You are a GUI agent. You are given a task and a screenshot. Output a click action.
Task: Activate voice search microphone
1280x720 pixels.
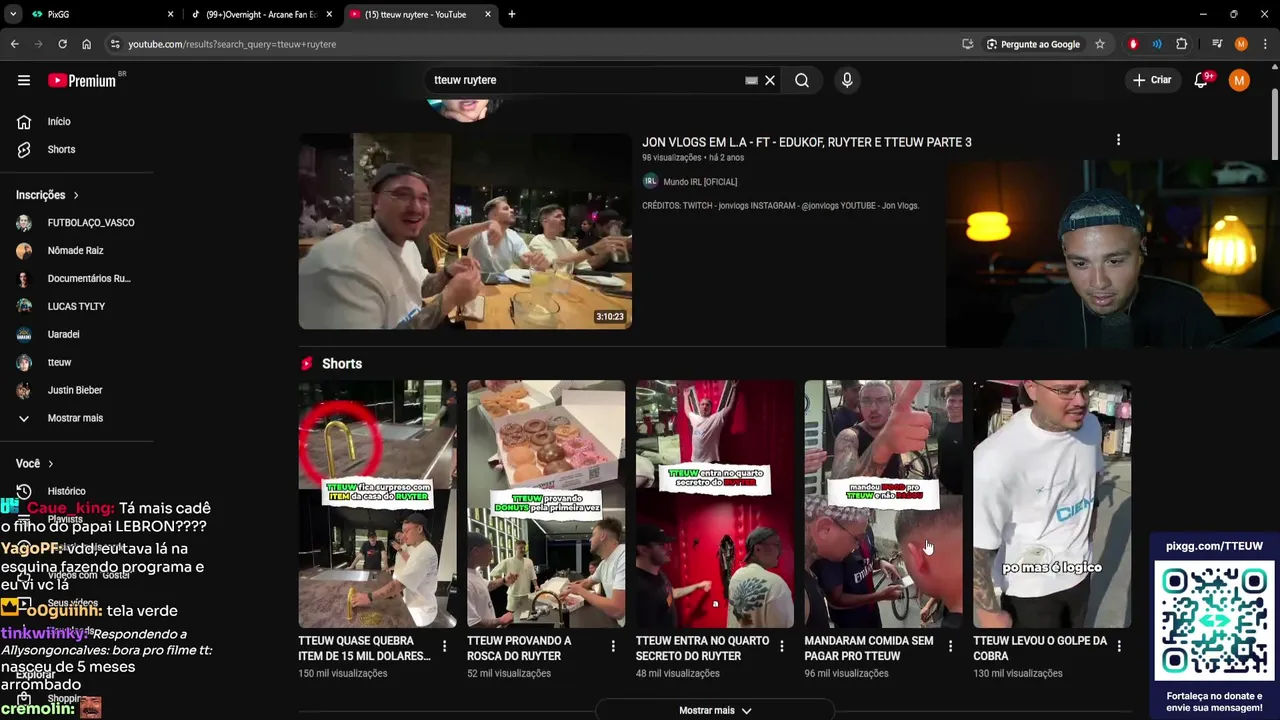(847, 80)
